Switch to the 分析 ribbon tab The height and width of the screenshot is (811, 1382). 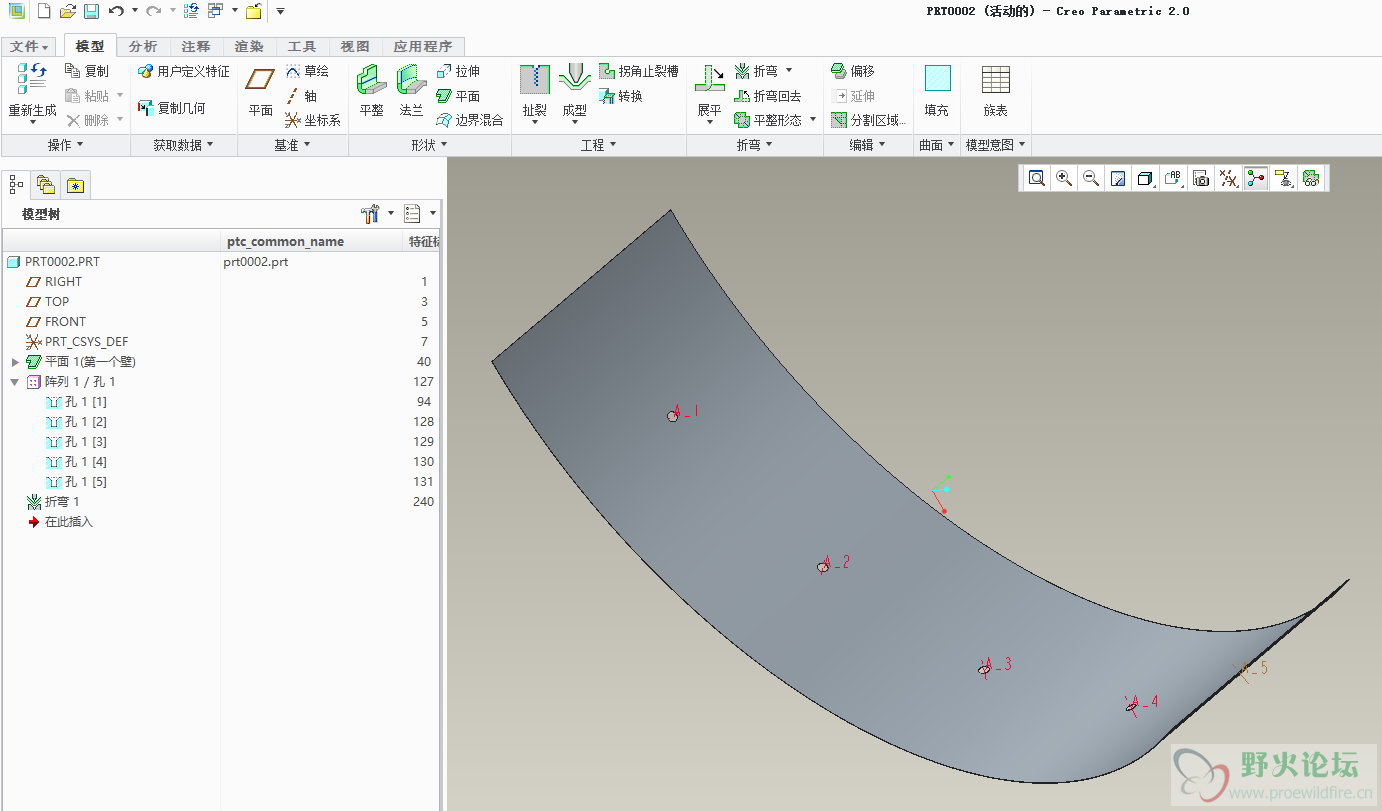click(x=143, y=46)
